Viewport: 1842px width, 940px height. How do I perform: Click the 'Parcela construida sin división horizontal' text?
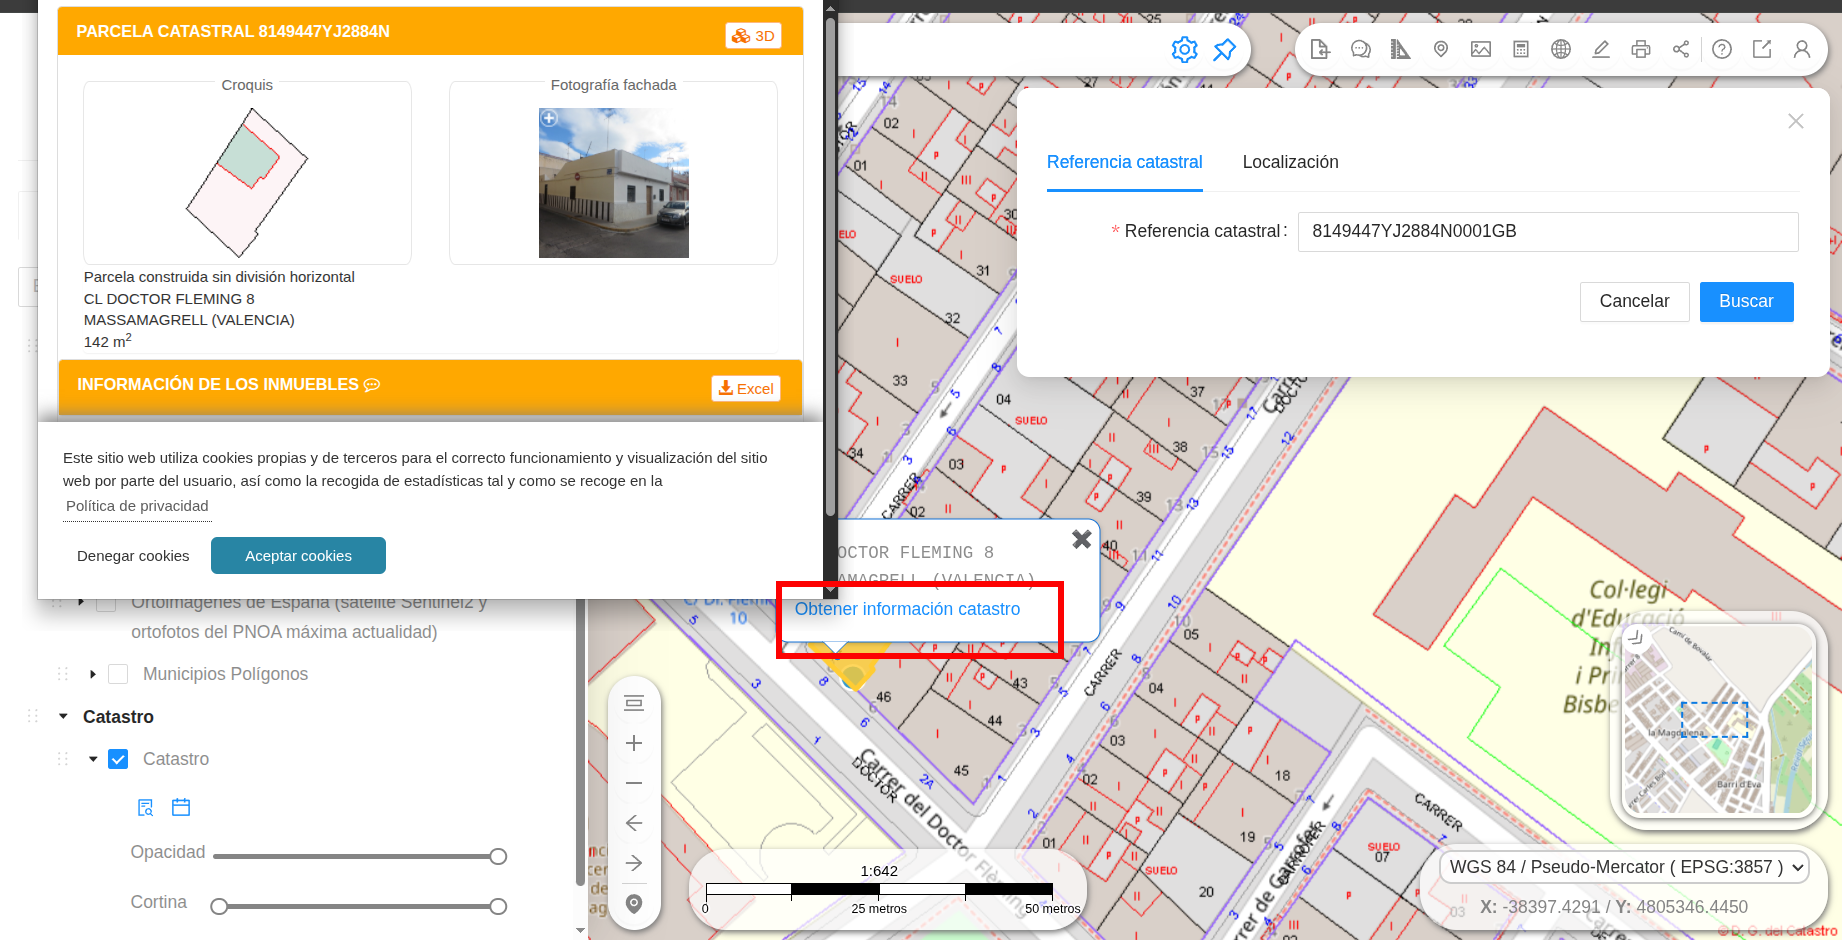(219, 277)
